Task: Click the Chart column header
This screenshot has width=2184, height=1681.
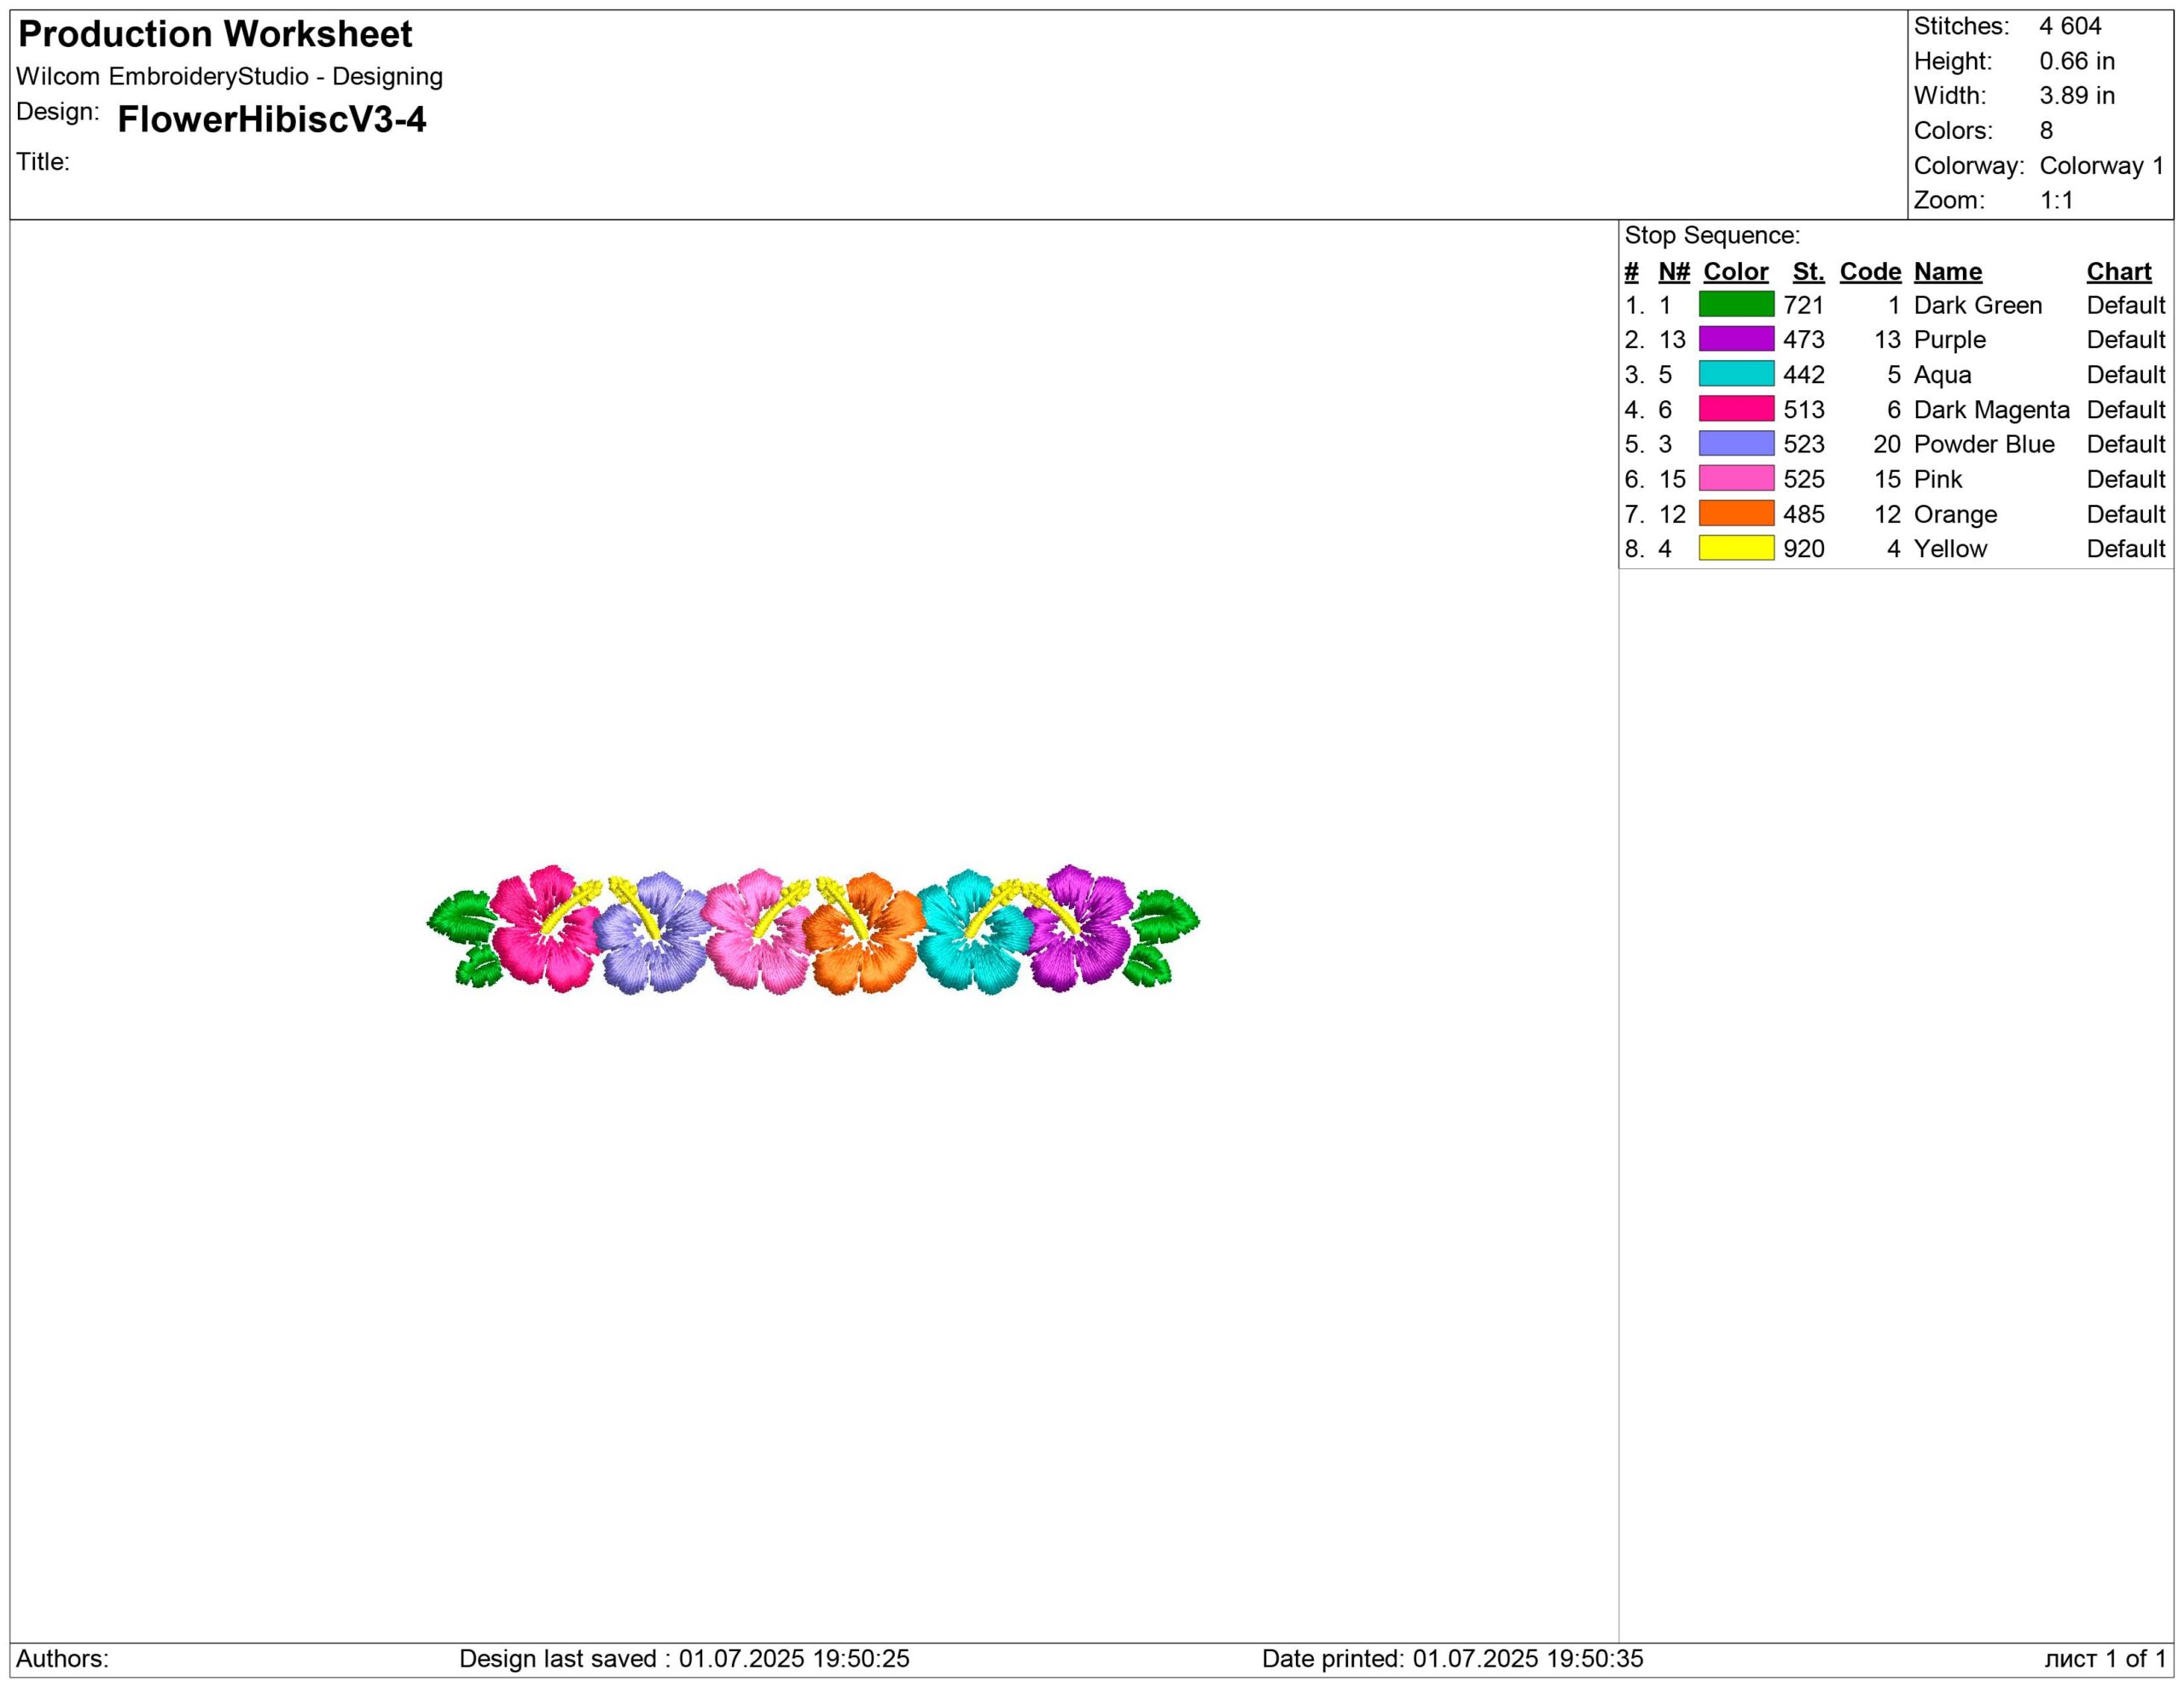Action: pos(2118,272)
